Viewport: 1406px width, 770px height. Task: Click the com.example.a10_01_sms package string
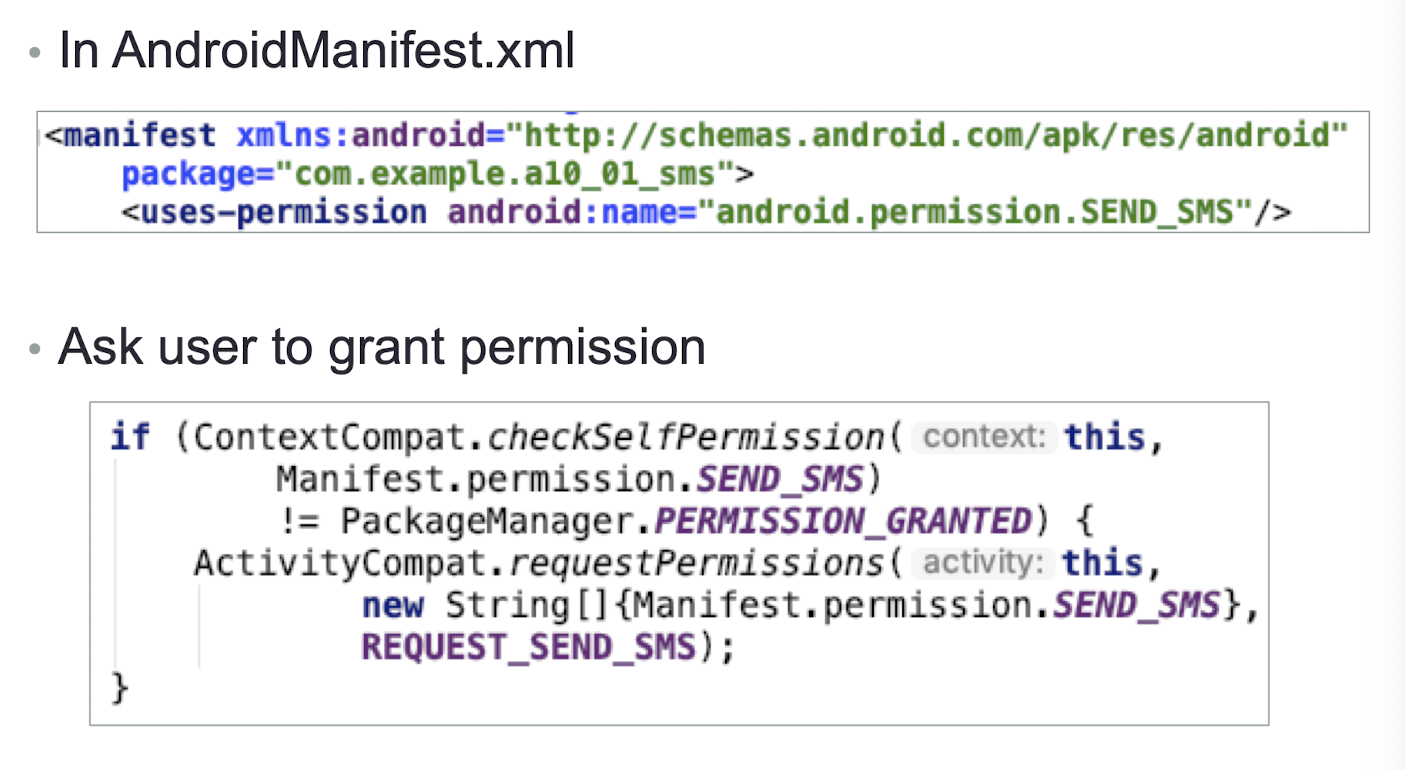pos(507,174)
